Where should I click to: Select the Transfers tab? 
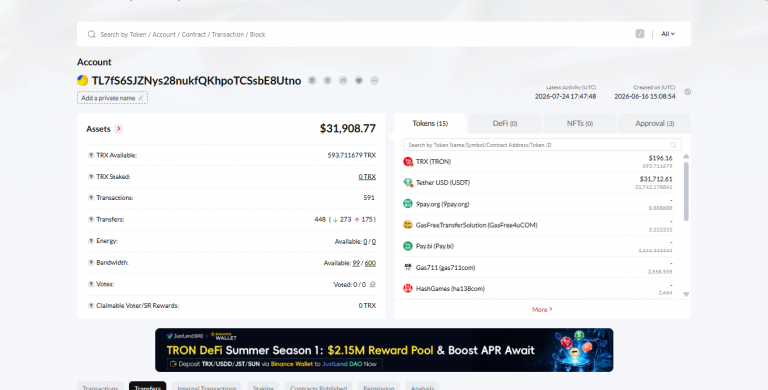[147, 386]
